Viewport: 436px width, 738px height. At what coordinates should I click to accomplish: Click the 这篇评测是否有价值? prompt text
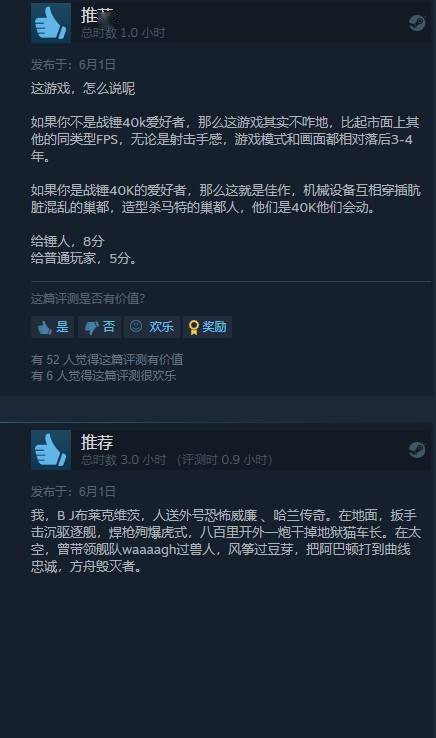tap(88, 298)
